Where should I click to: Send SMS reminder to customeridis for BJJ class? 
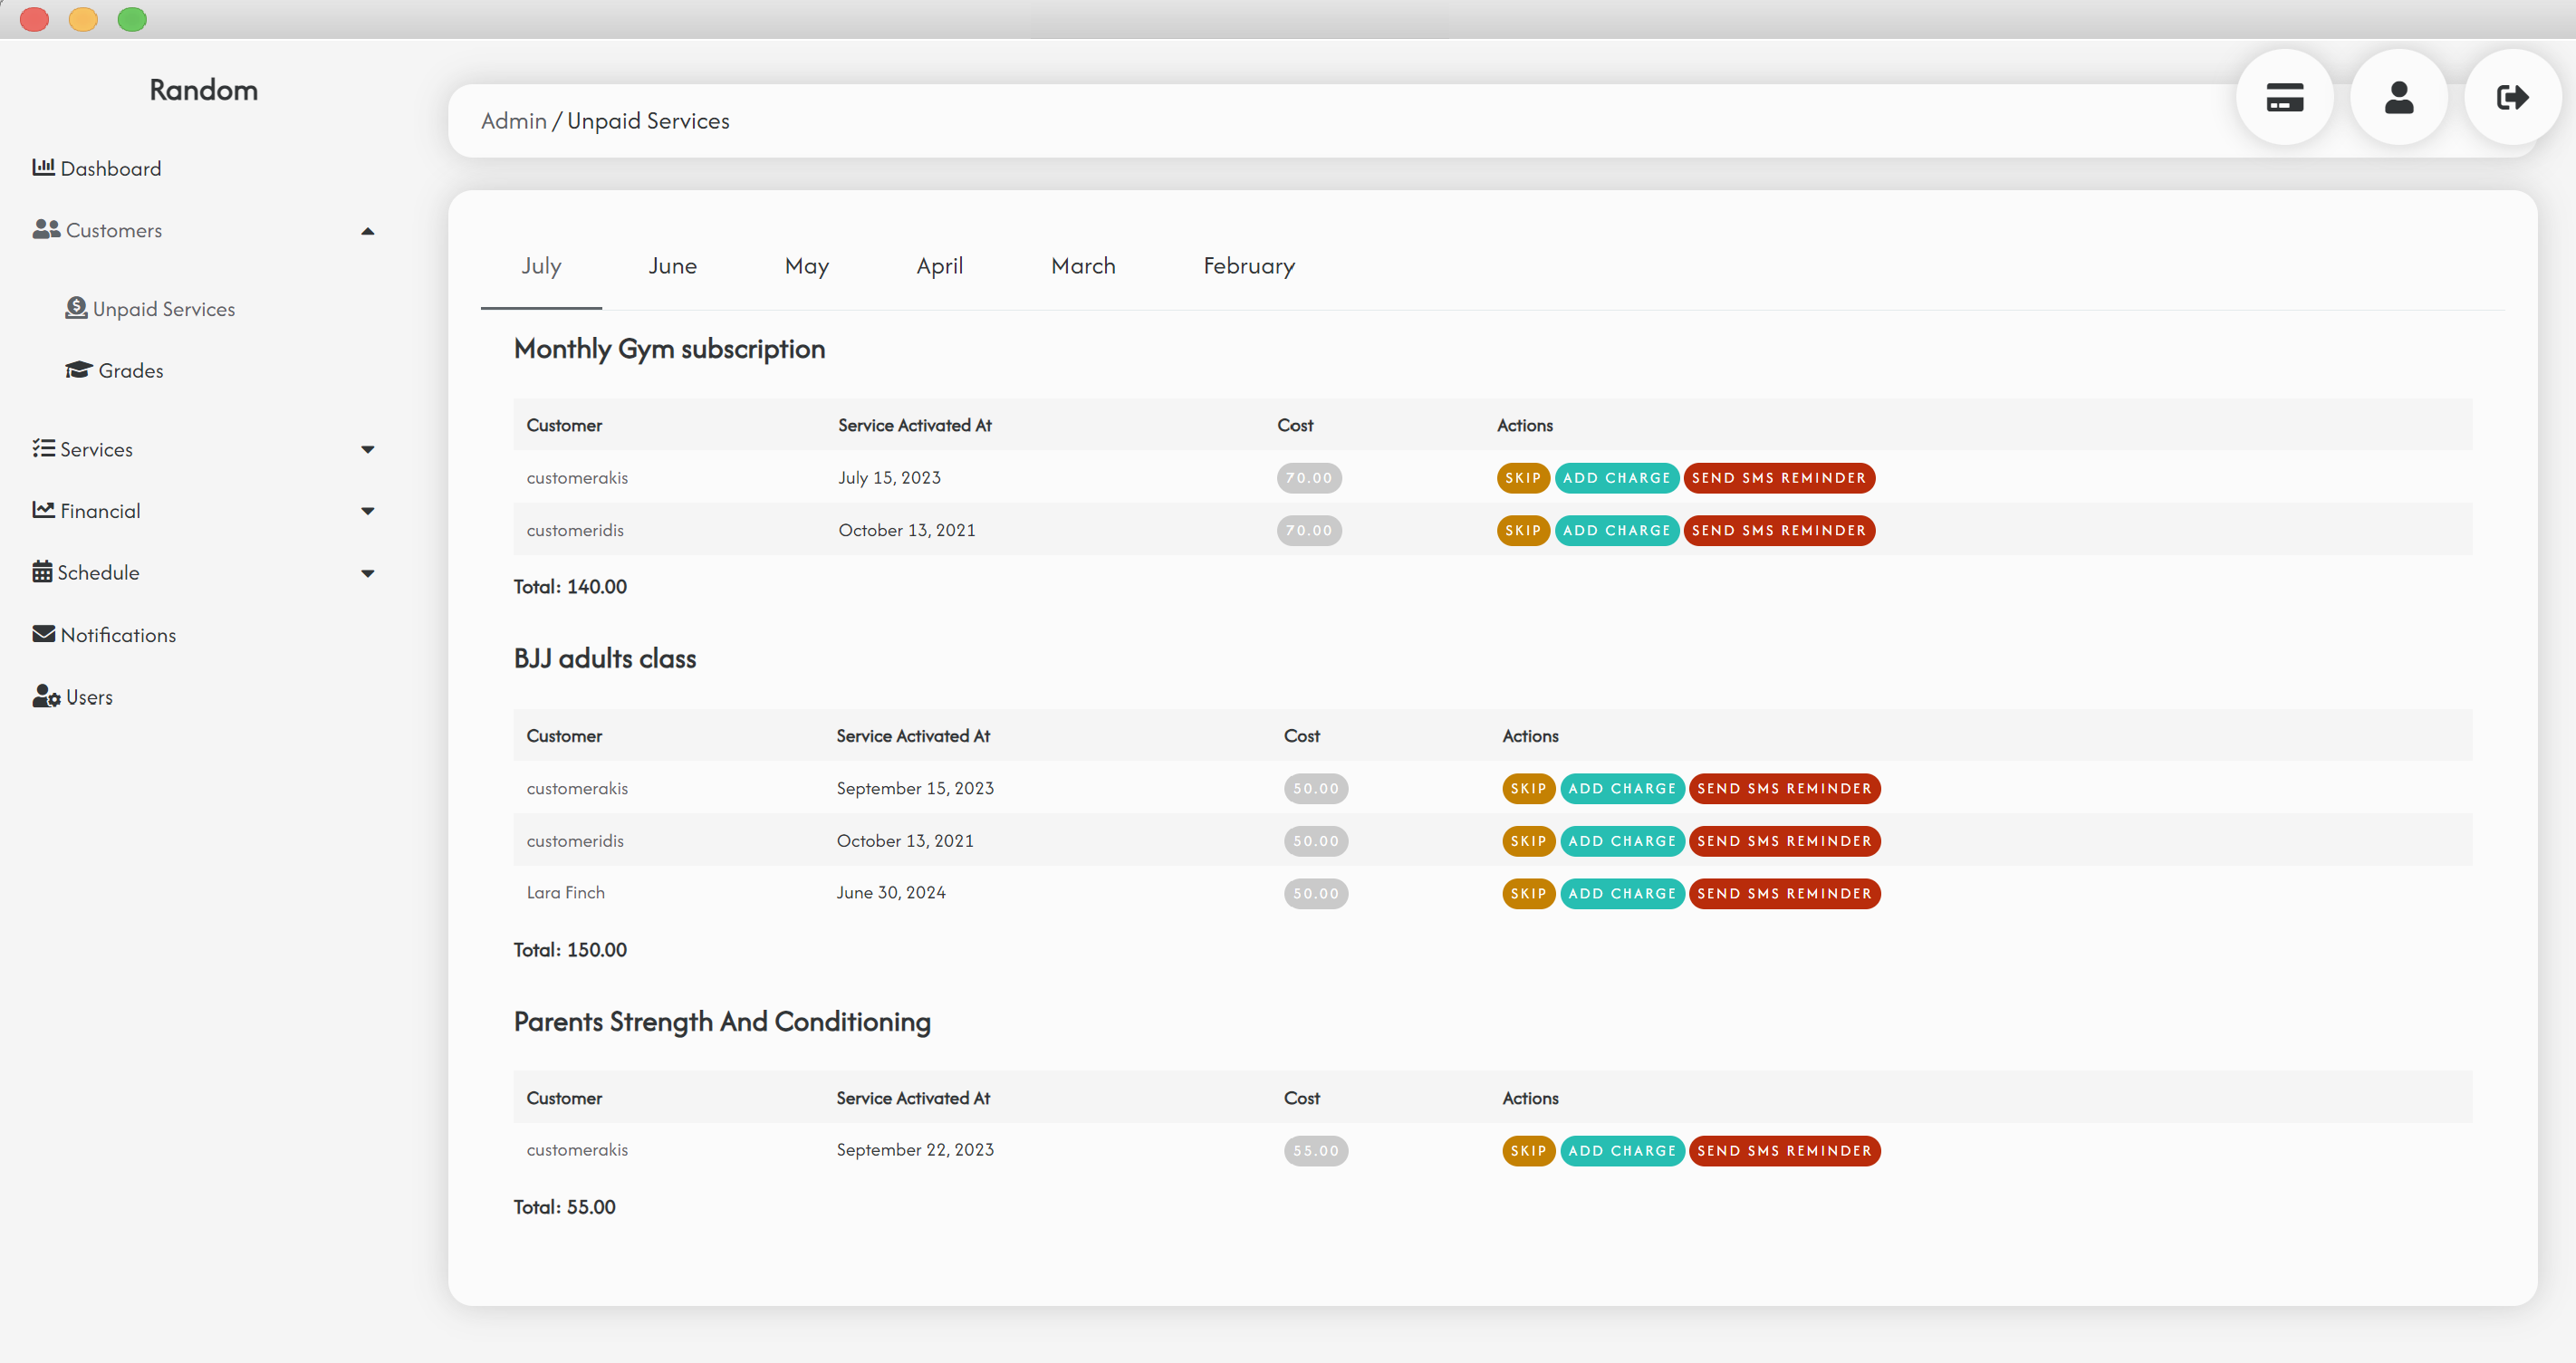pos(1784,841)
